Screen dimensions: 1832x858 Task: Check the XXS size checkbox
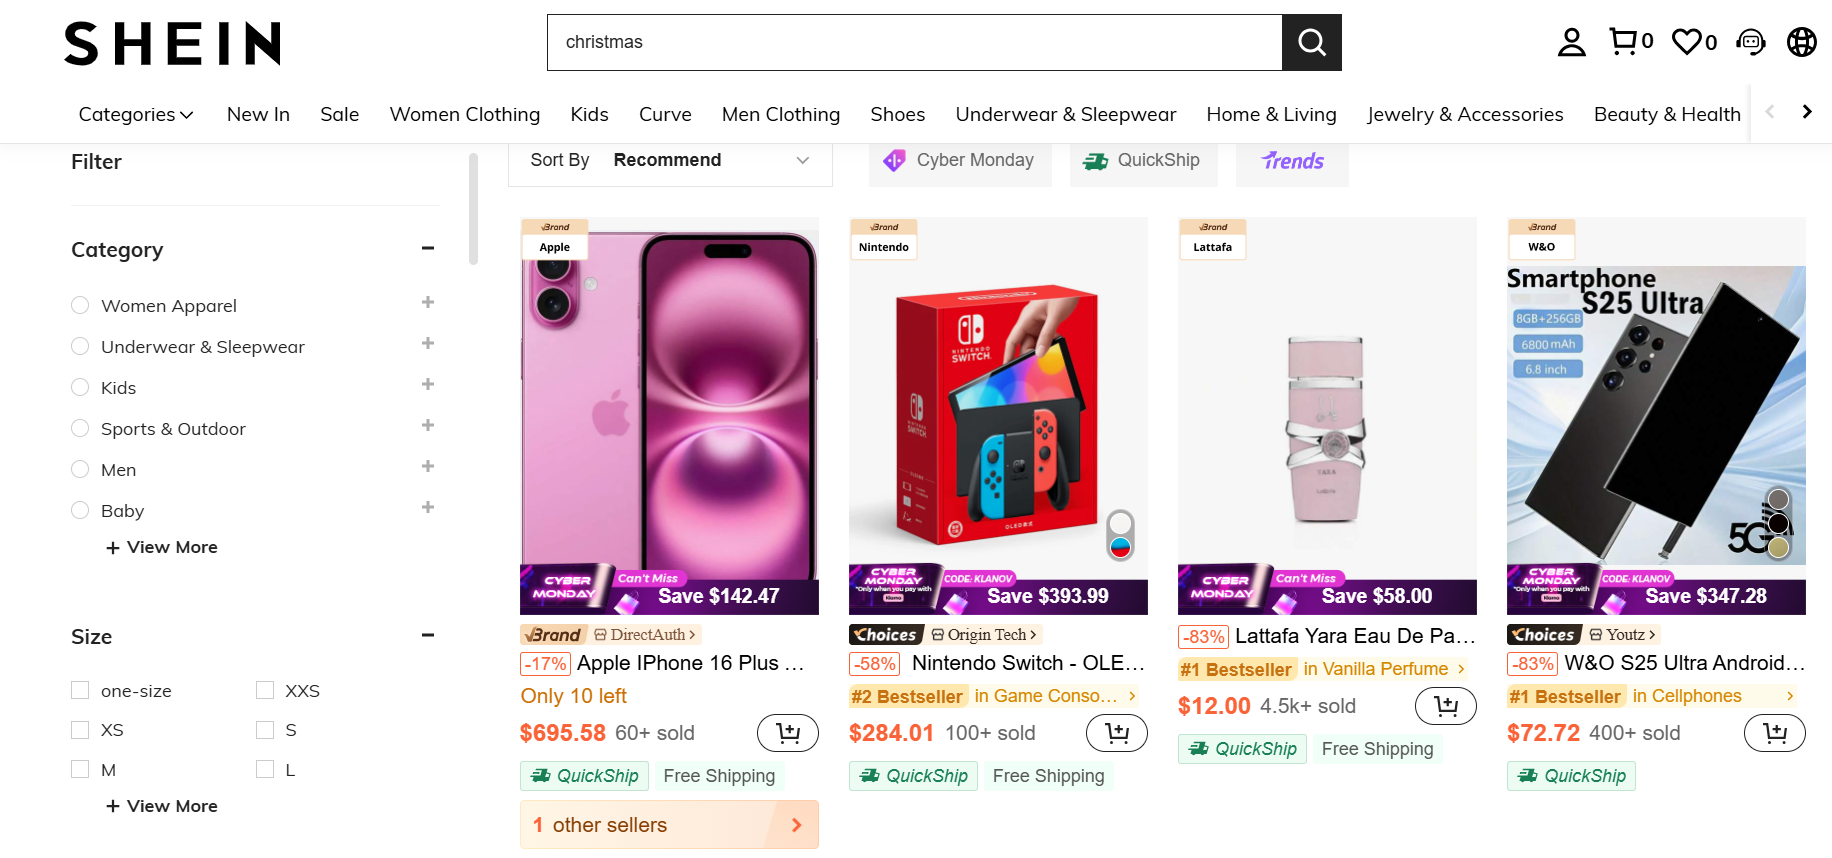pos(265,690)
